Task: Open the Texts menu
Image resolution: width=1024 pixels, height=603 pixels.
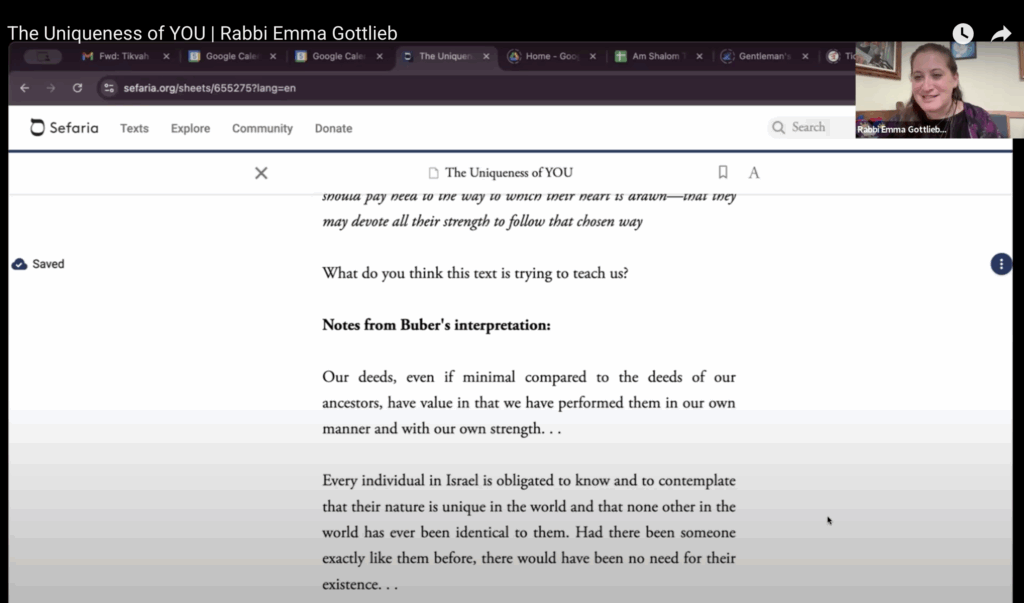Action: (134, 128)
